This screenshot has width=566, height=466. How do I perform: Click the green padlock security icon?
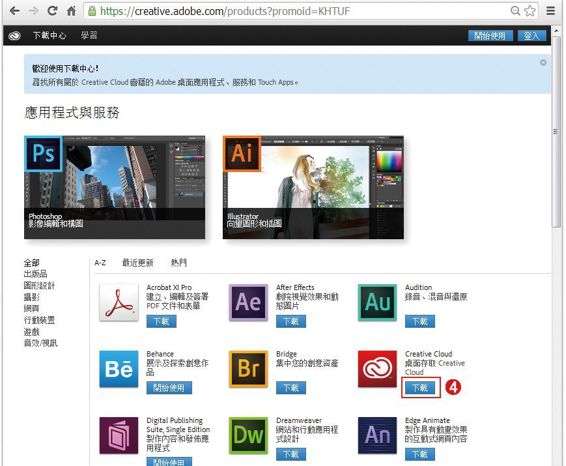tap(92, 11)
